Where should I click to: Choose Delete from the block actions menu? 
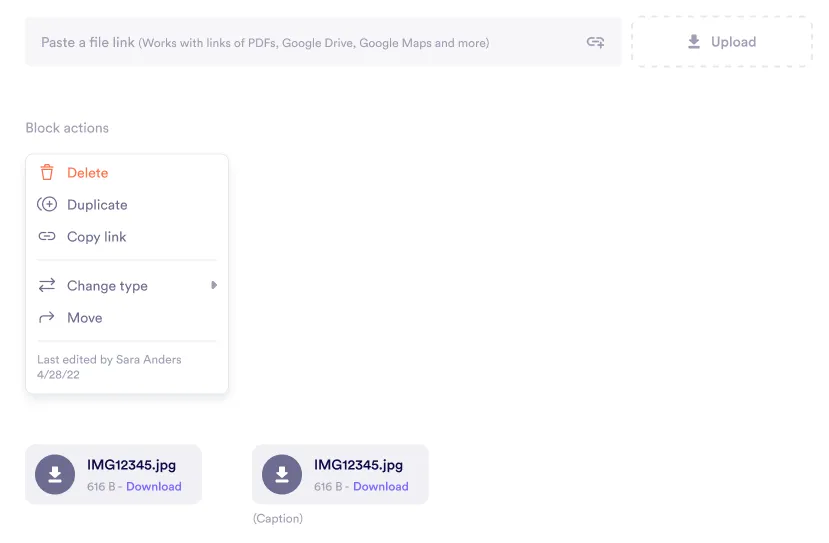[x=87, y=173]
